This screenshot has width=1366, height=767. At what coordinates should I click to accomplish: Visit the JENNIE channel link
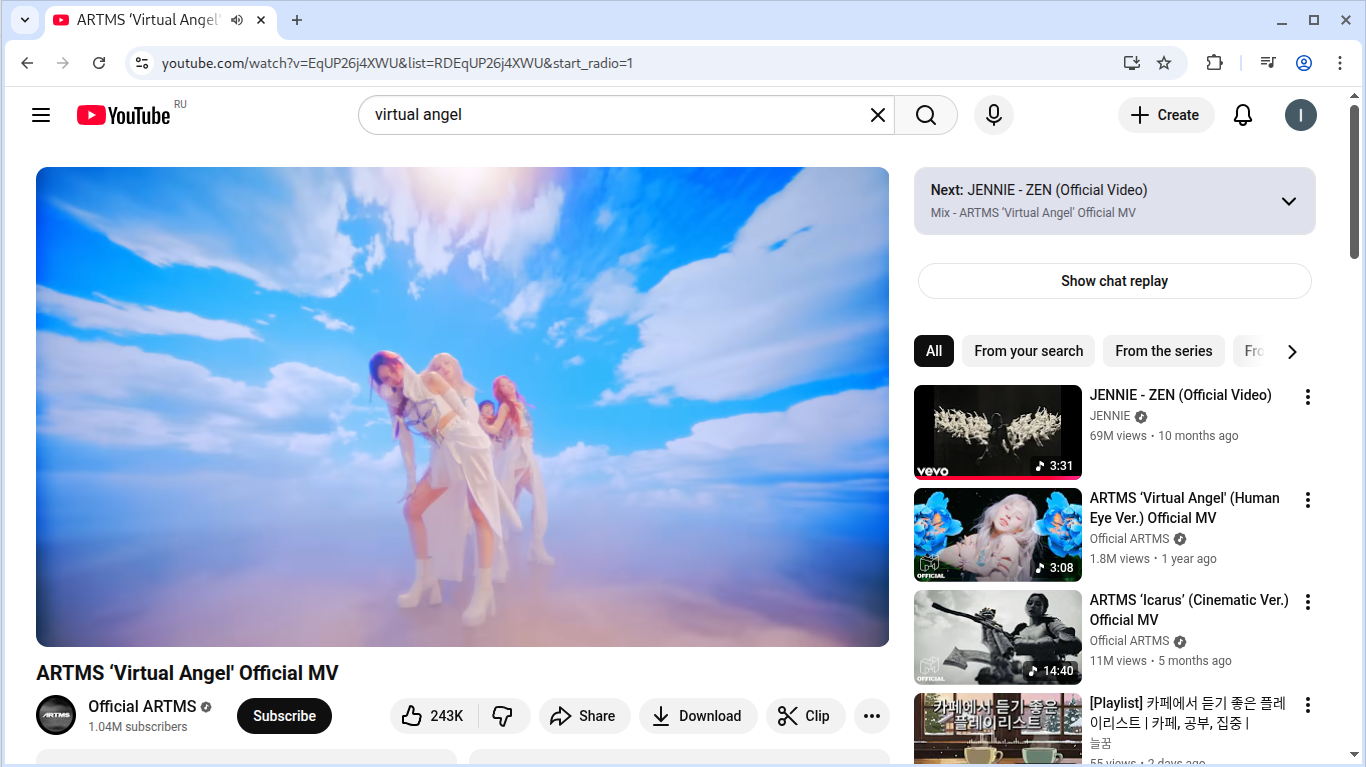[x=1110, y=416]
